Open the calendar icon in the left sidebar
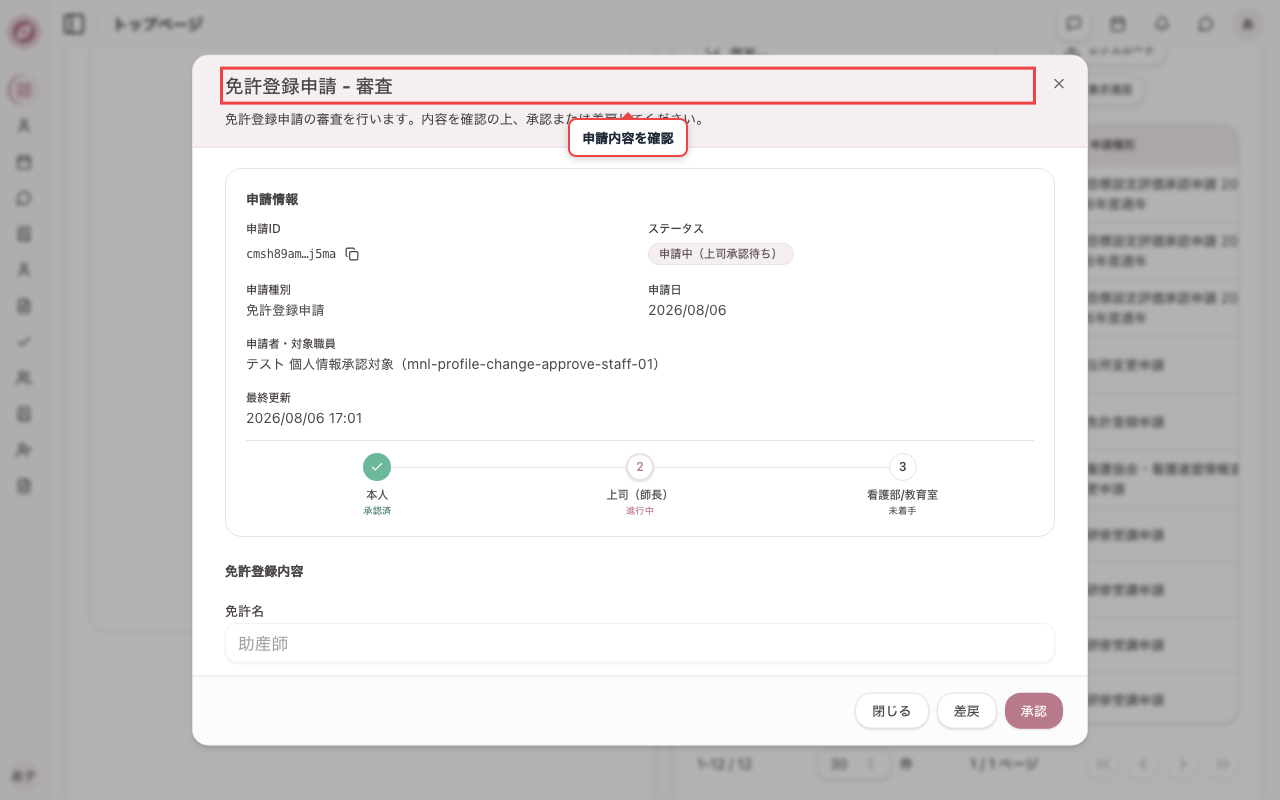Image resolution: width=1280 pixels, height=800 pixels. 24,162
